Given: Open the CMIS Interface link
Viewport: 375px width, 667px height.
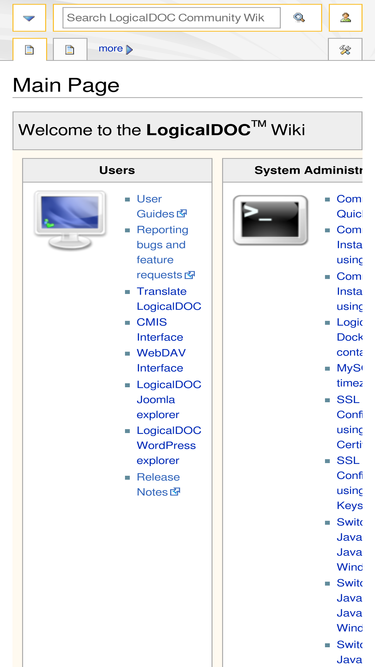Looking at the screenshot, I should tap(160, 330).
